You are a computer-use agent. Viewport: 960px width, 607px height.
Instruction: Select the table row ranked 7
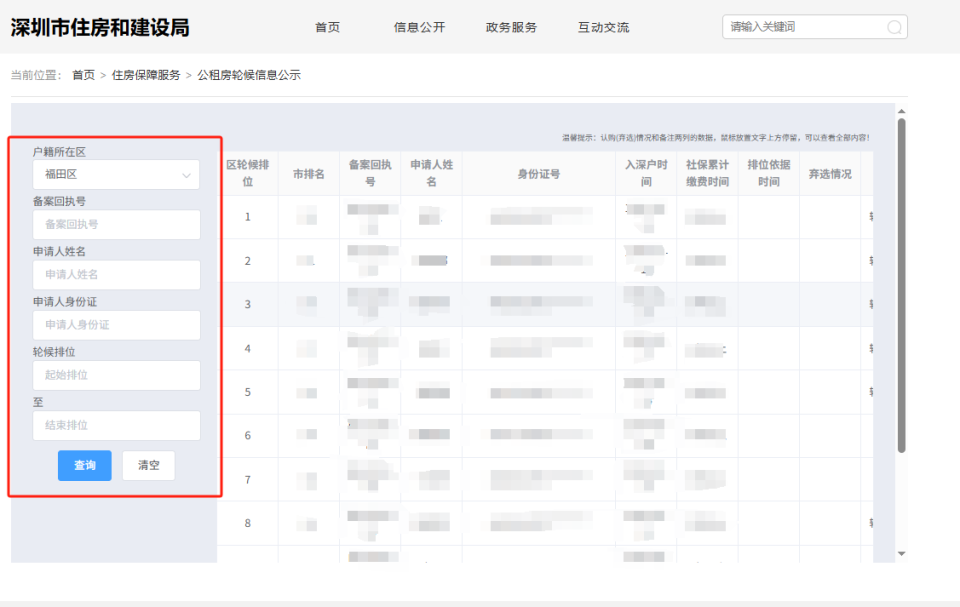[545, 480]
